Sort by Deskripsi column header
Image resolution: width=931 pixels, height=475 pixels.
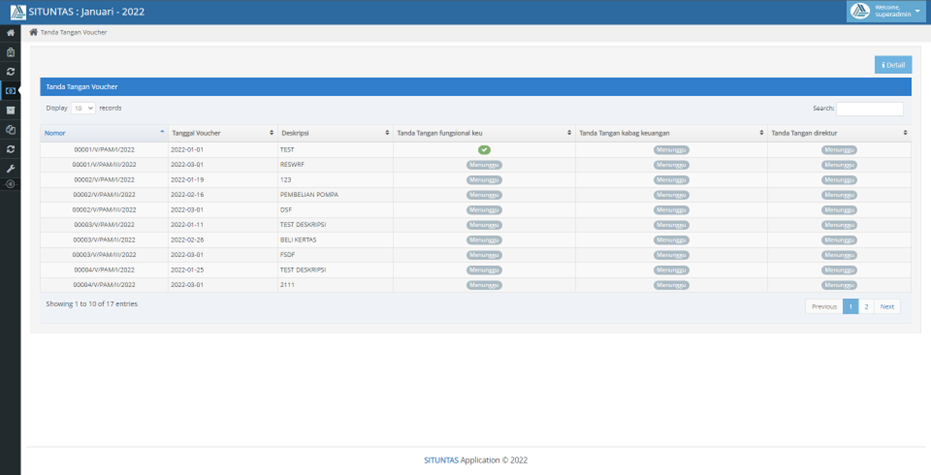(x=335, y=133)
